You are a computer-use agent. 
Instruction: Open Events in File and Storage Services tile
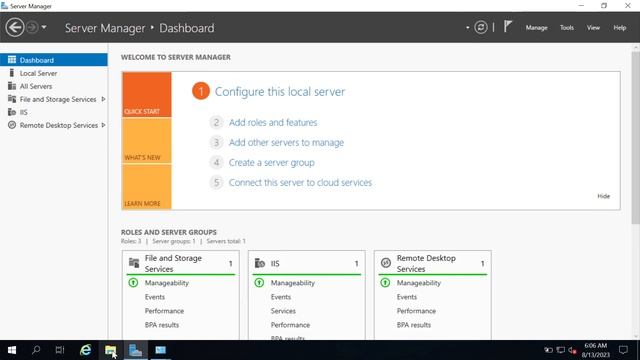click(x=155, y=297)
